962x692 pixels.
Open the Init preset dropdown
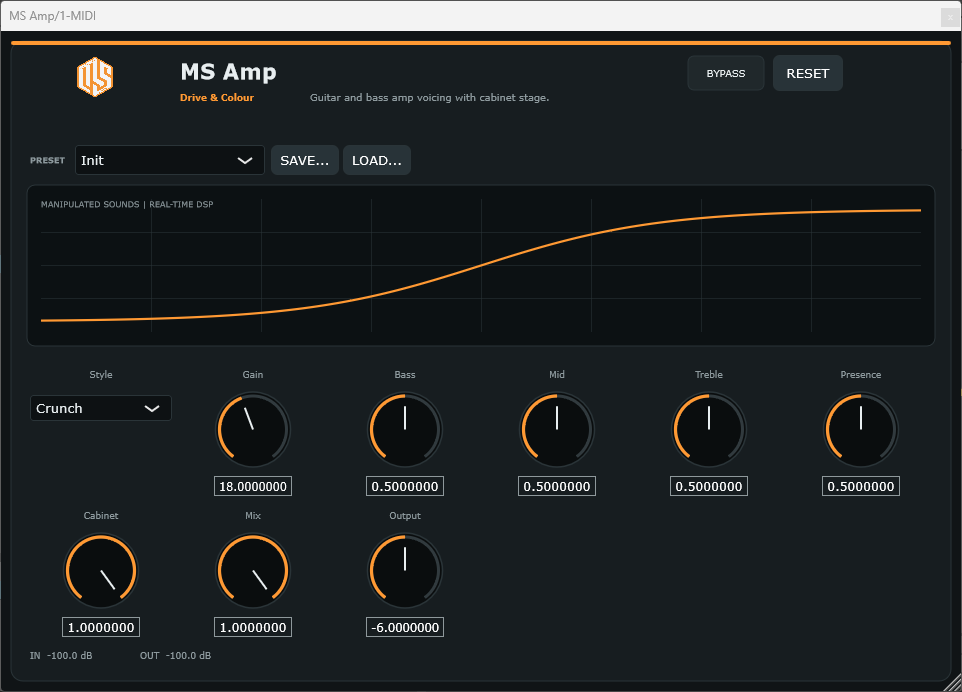(169, 160)
